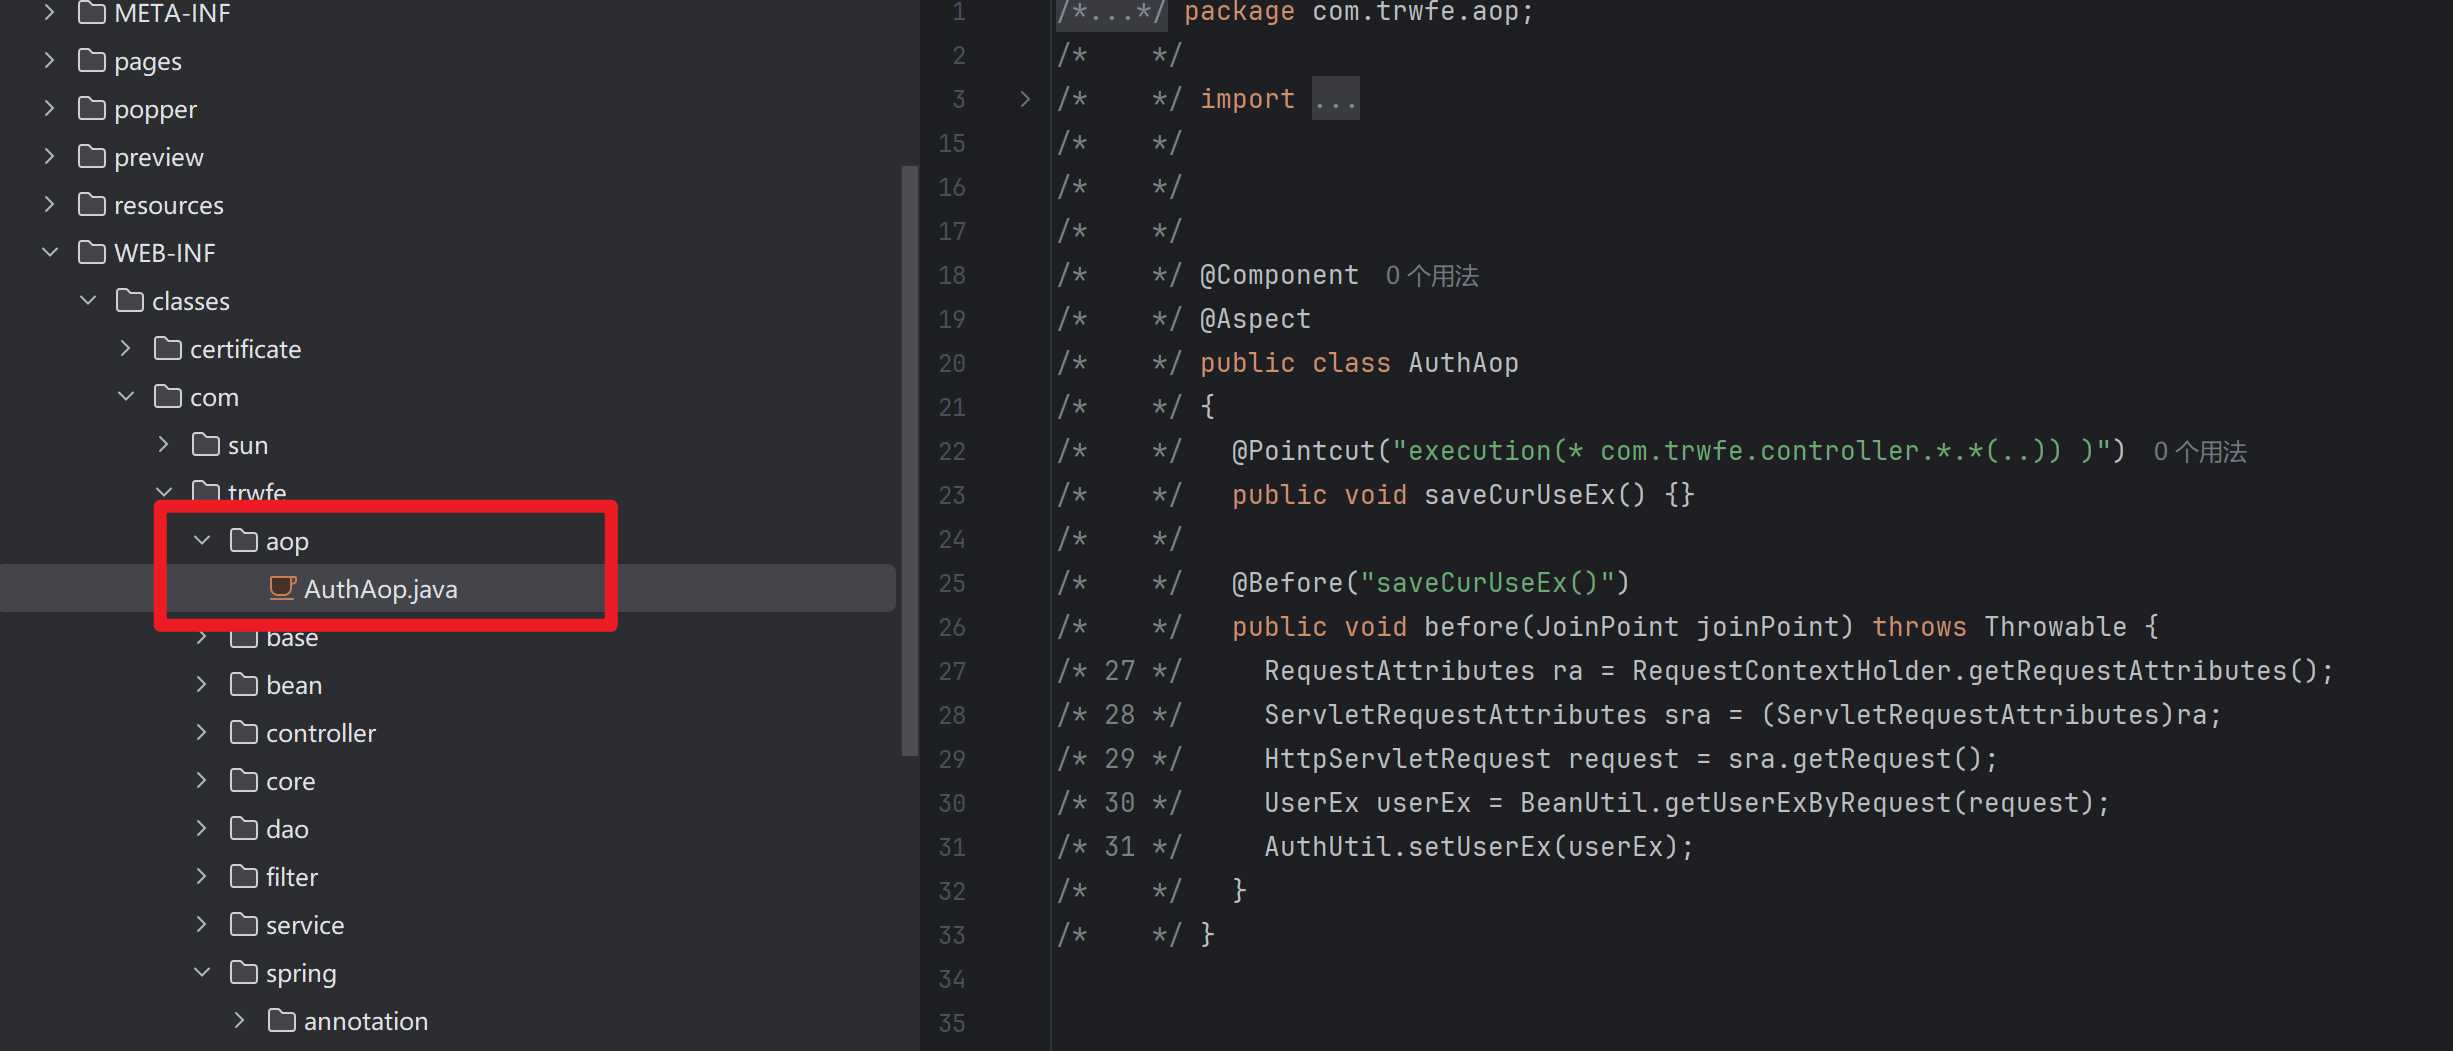The image size is (2453, 1051).
Task: Click the folded imports "..." placeholder
Action: pos(1335,99)
